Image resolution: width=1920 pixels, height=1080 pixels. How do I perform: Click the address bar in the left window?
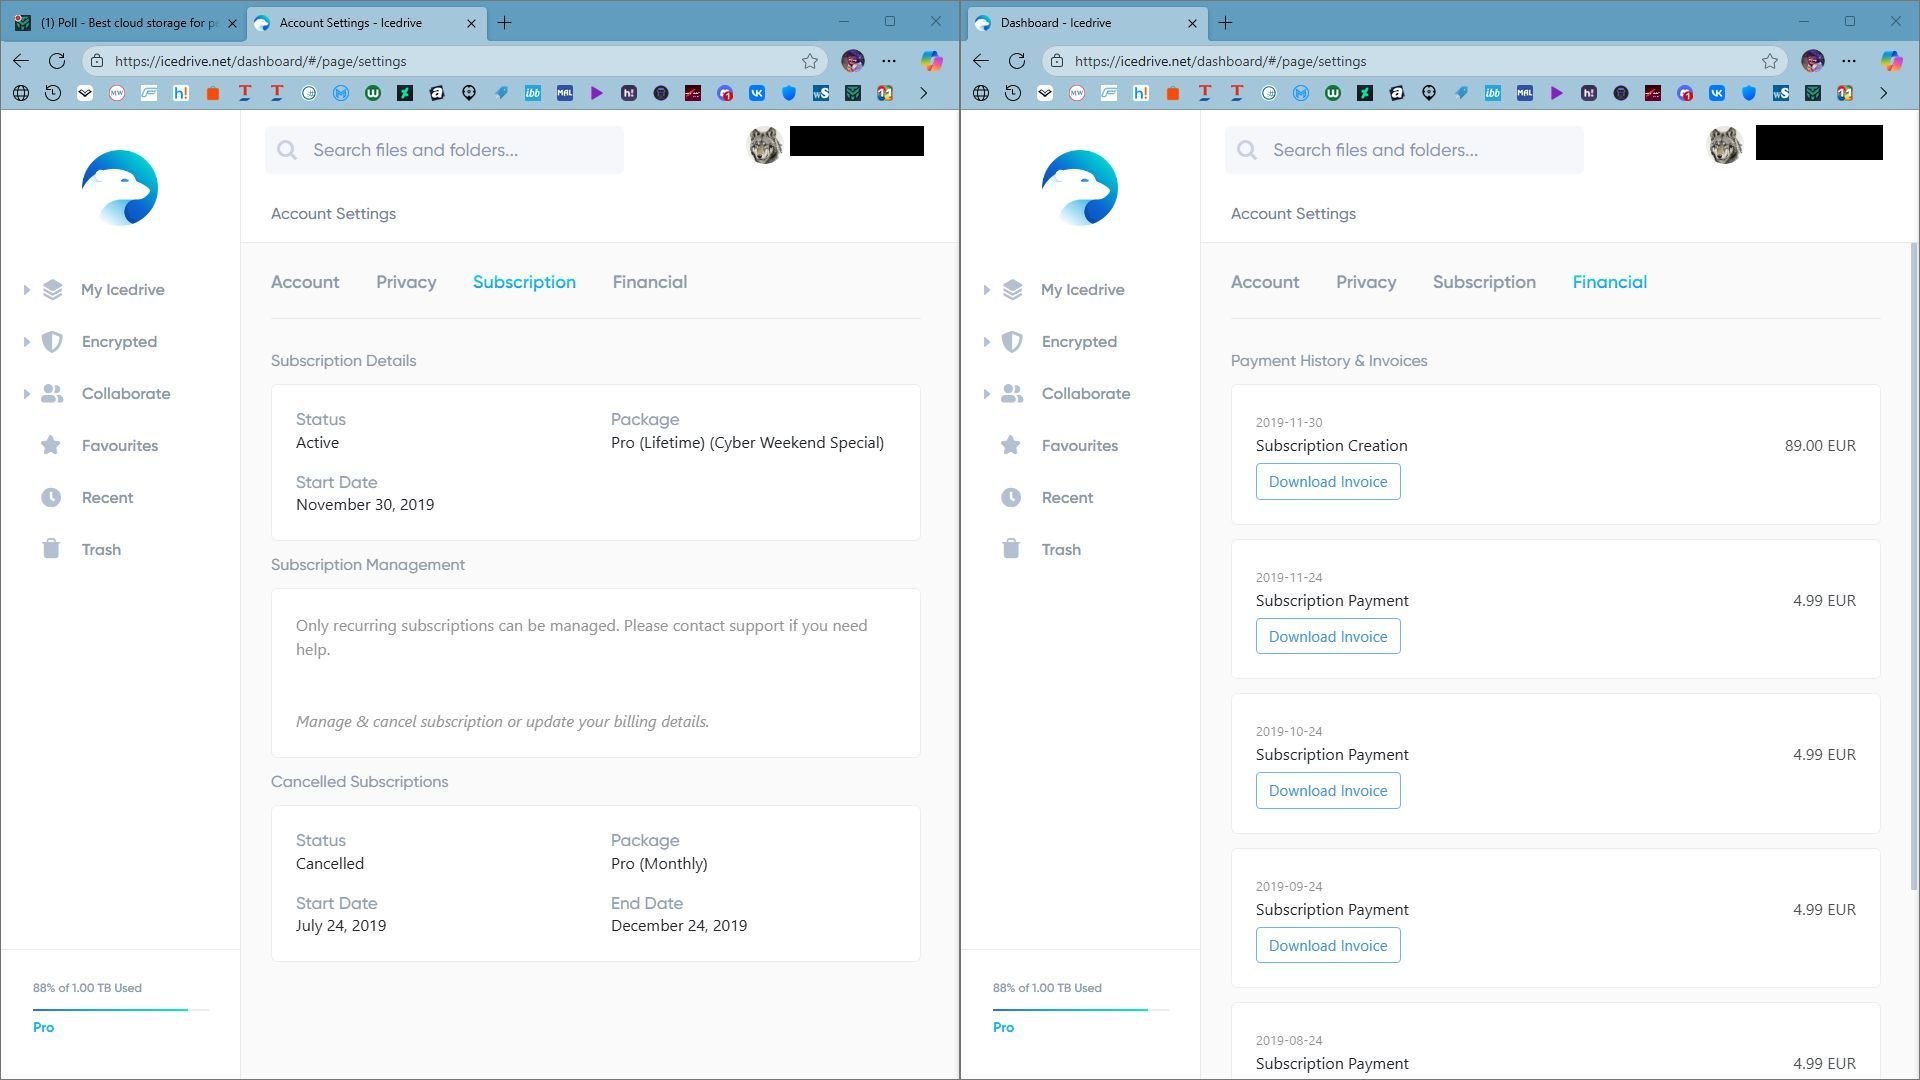coord(455,61)
